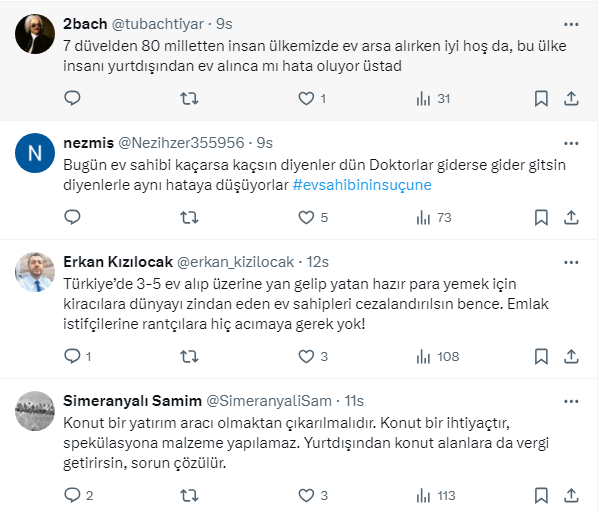The width and height of the screenshot is (613, 511).
Task: Share Simeranyalı Samim's tweet
Action: (571, 494)
